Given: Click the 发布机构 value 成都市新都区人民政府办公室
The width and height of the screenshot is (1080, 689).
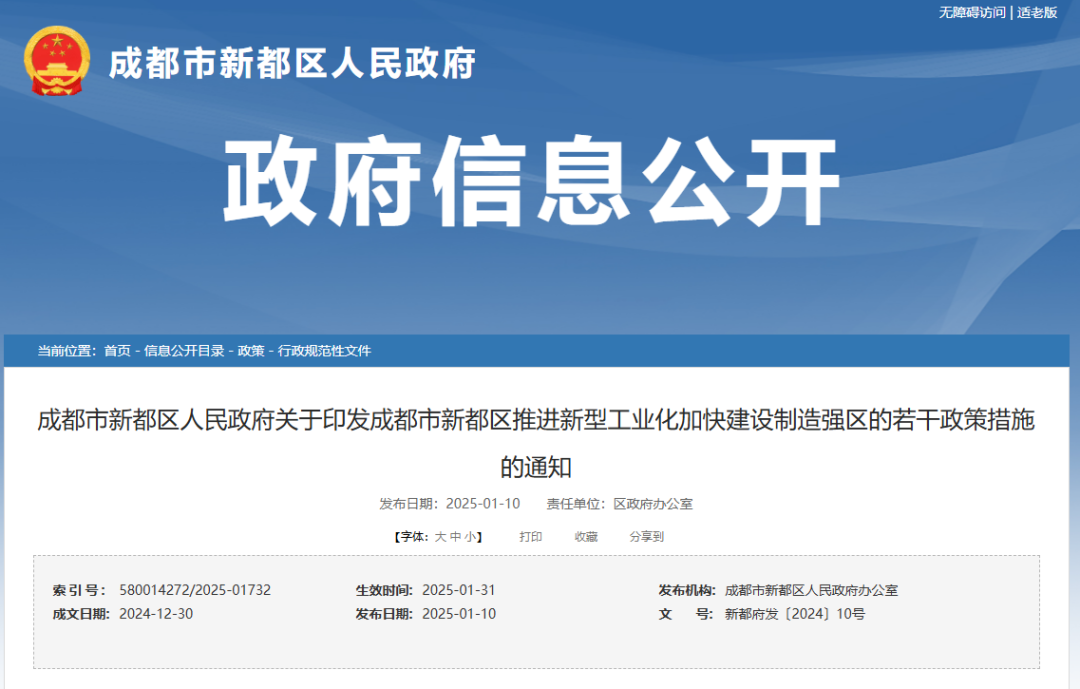Looking at the screenshot, I should pos(811,590).
